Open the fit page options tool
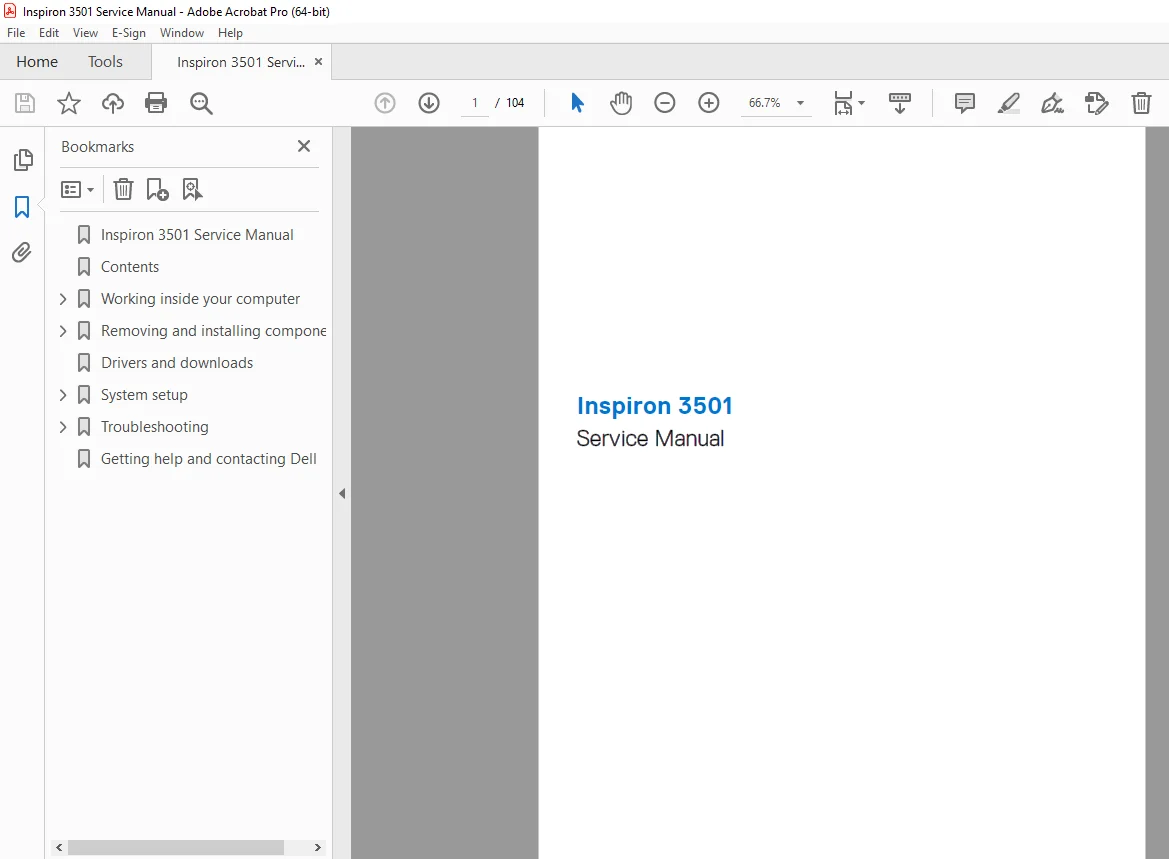 click(848, 103)
